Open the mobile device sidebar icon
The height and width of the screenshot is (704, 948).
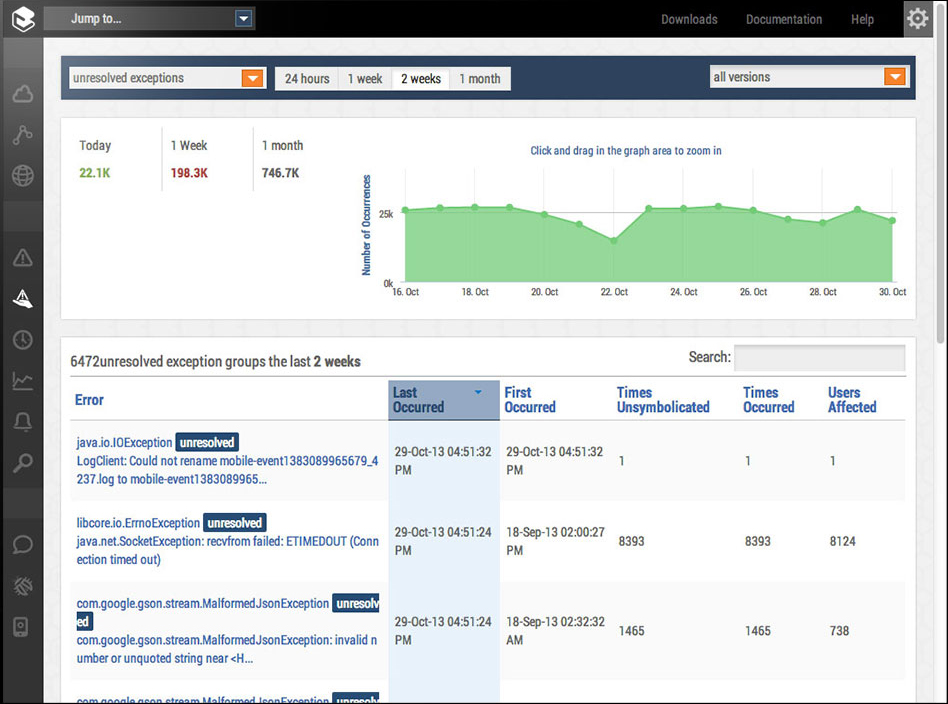[x=21, y=627]
